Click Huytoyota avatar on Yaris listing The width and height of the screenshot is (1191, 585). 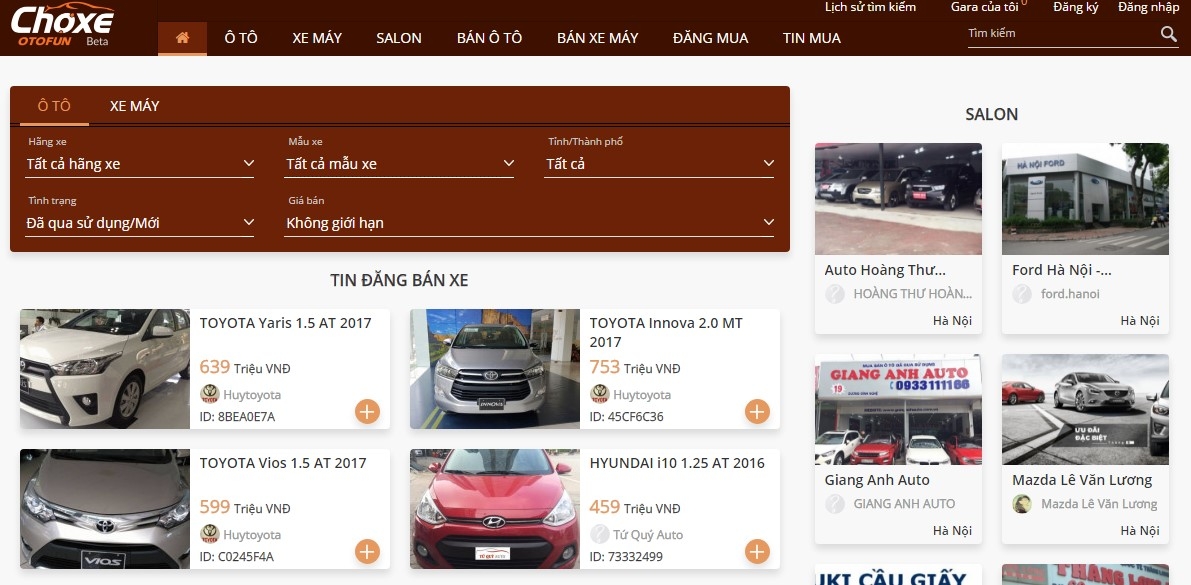(x=210, y=394)
